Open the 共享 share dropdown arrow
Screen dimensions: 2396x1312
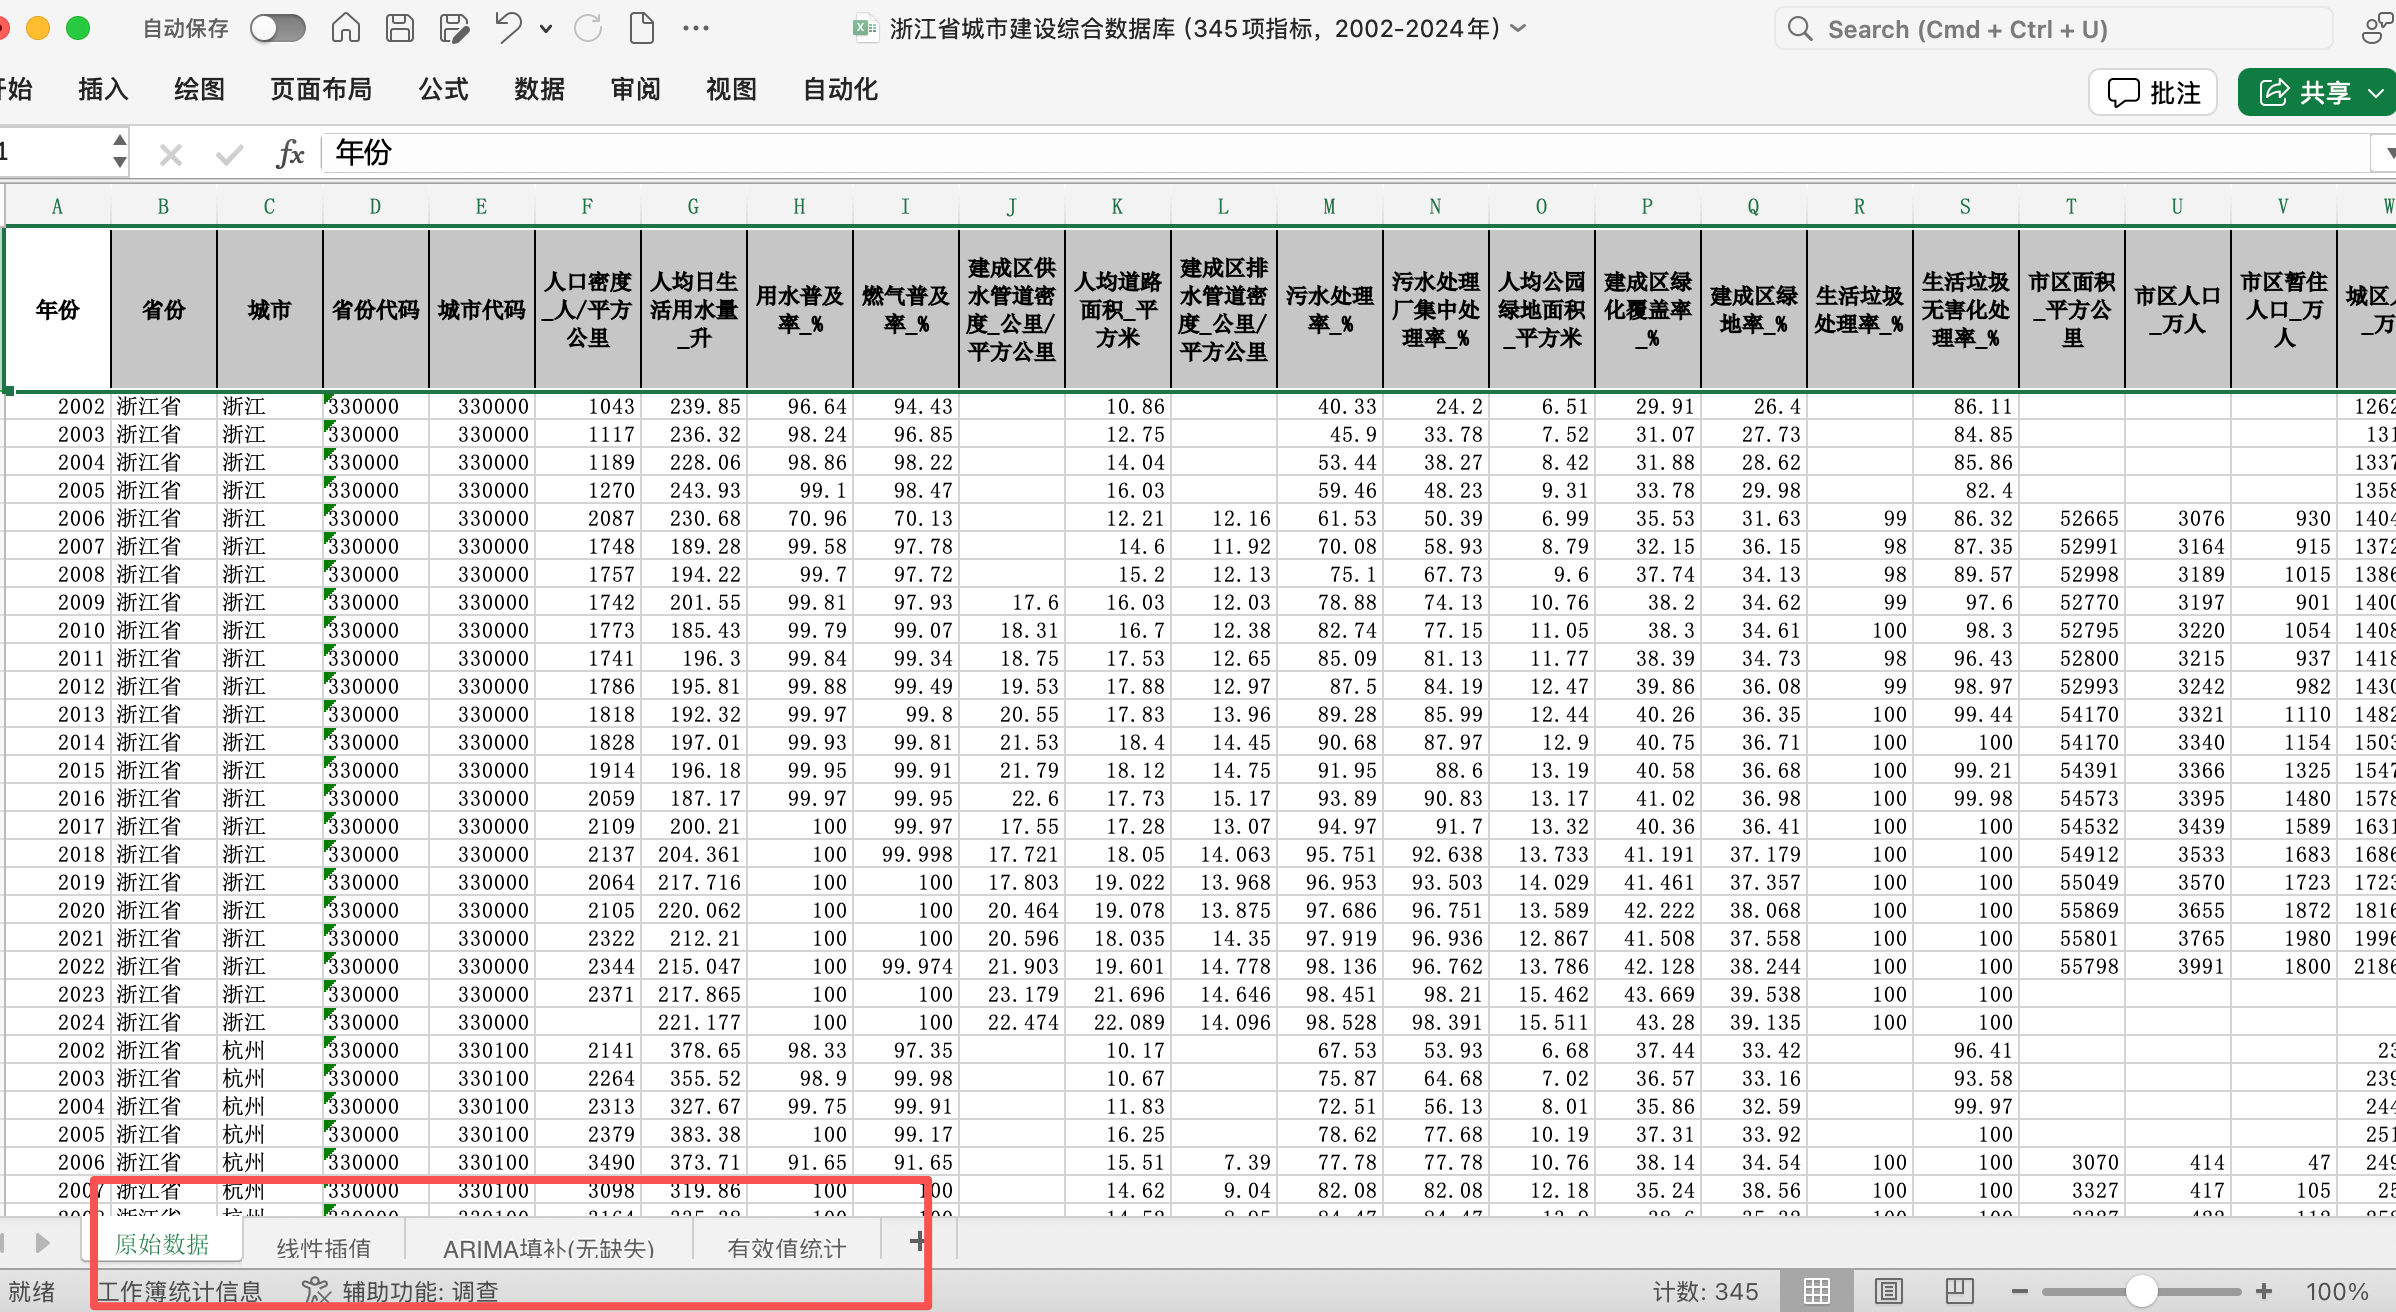(x=2376, y=93)
